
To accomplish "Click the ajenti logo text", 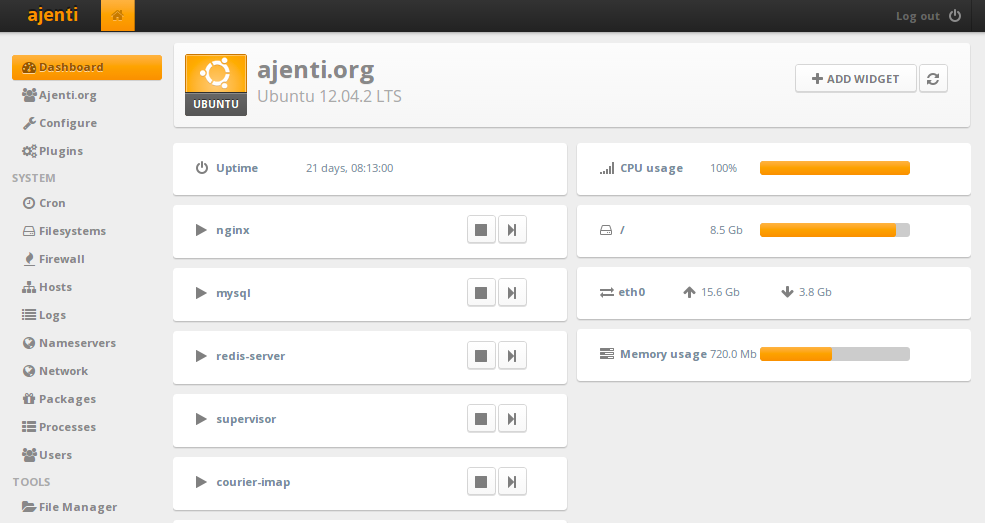I will (53, 14).
